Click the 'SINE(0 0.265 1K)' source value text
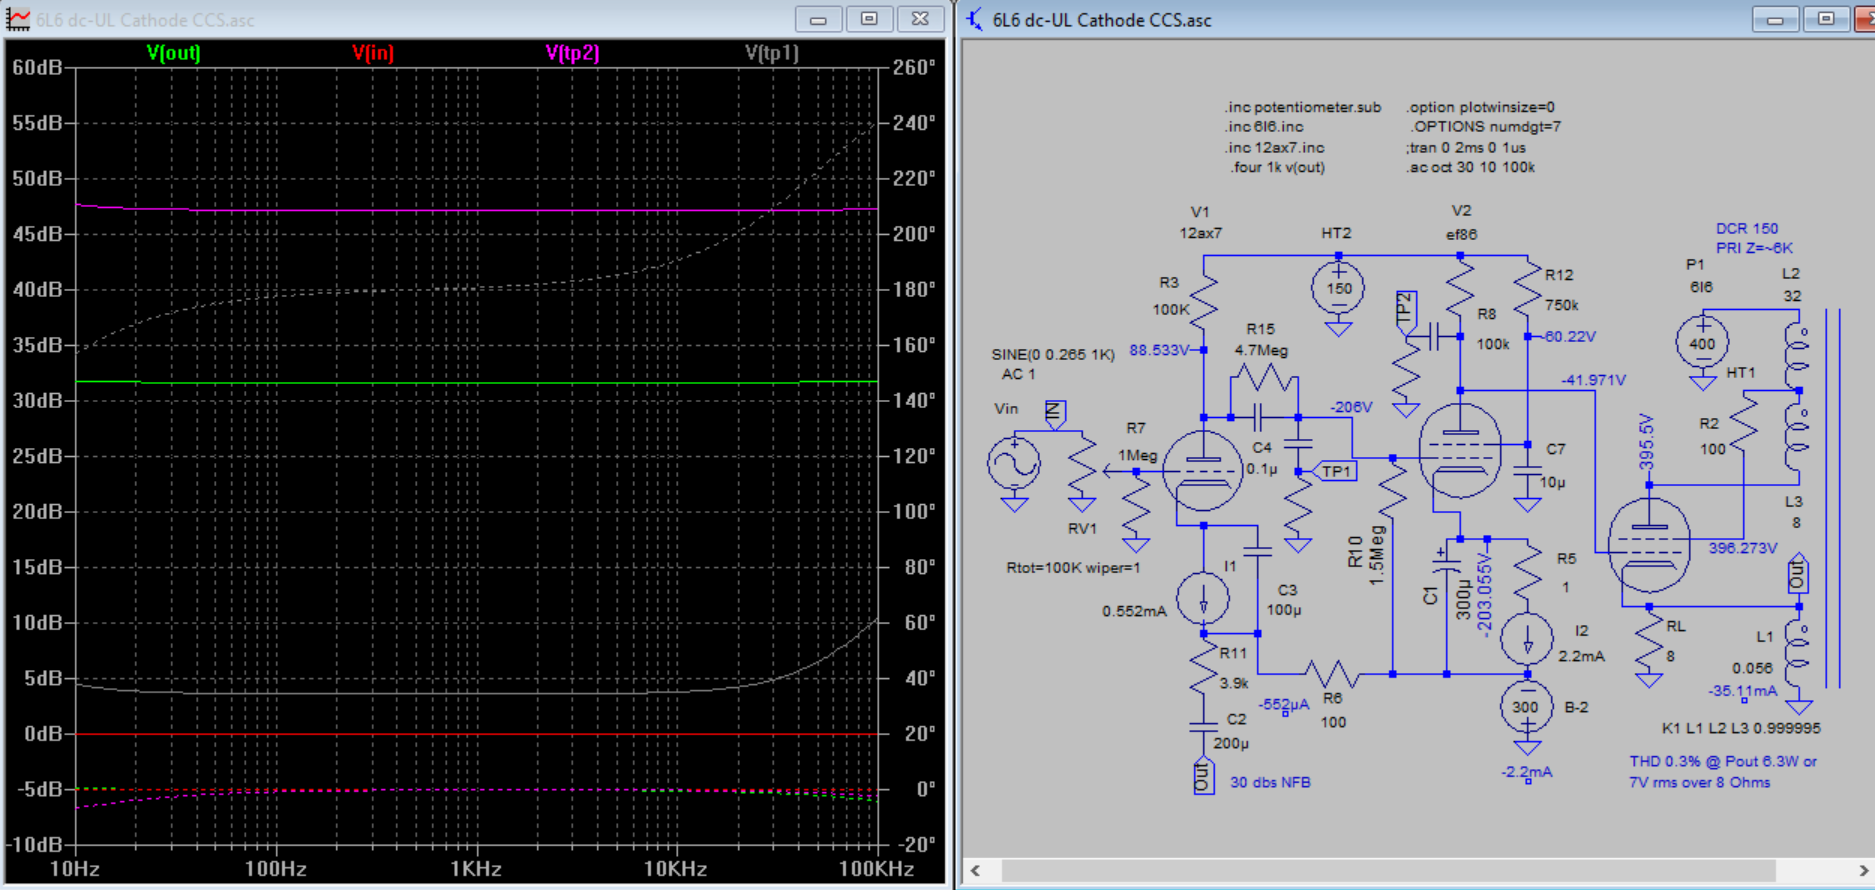Viewport: 1875px width, 890px height. [1052, 354]
